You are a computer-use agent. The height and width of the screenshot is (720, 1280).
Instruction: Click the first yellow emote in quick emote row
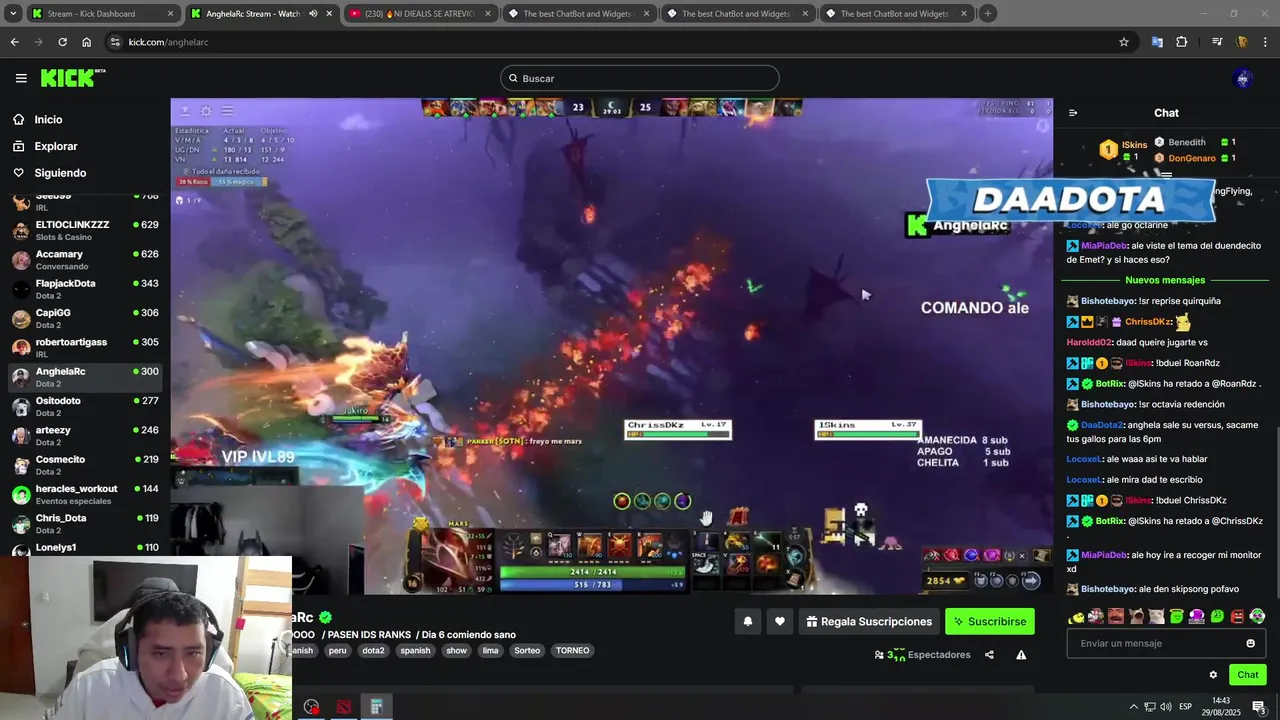(1076, 616)
